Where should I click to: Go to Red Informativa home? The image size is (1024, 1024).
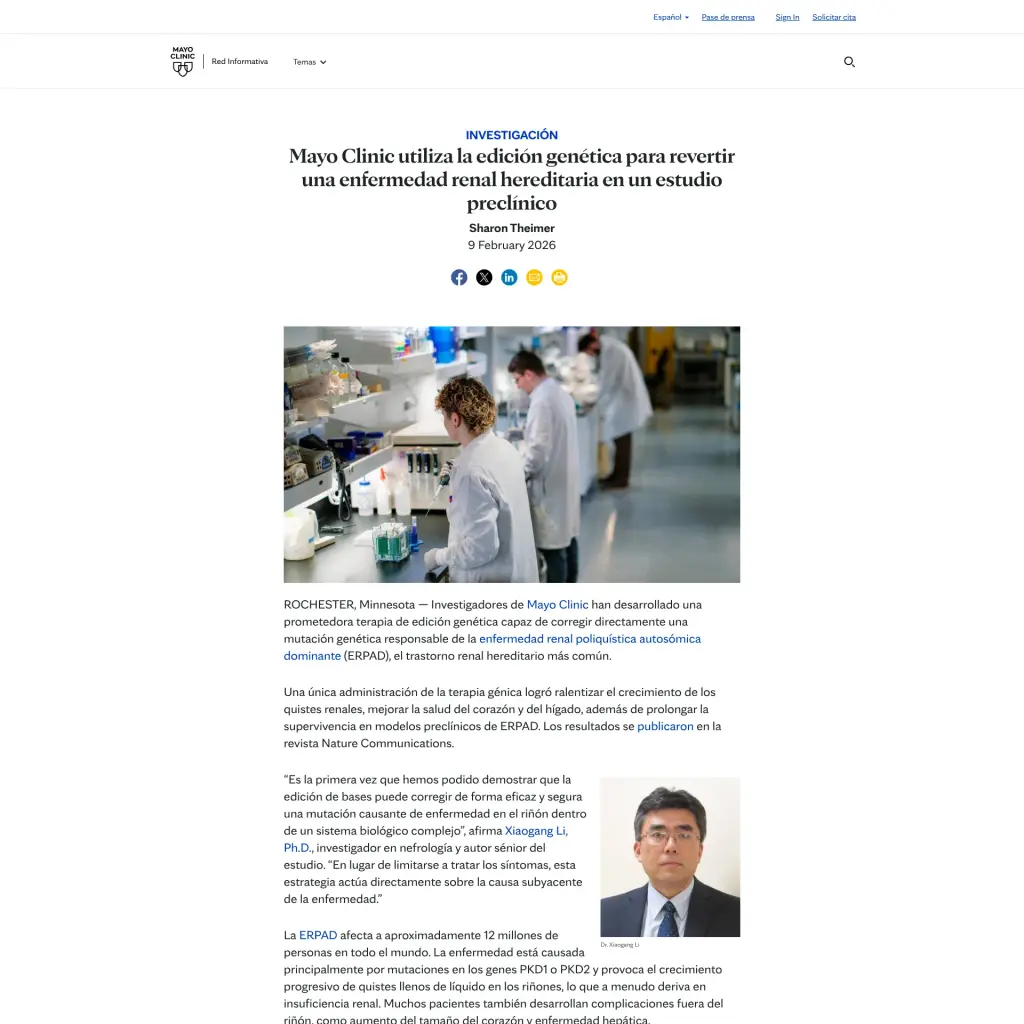239,61
